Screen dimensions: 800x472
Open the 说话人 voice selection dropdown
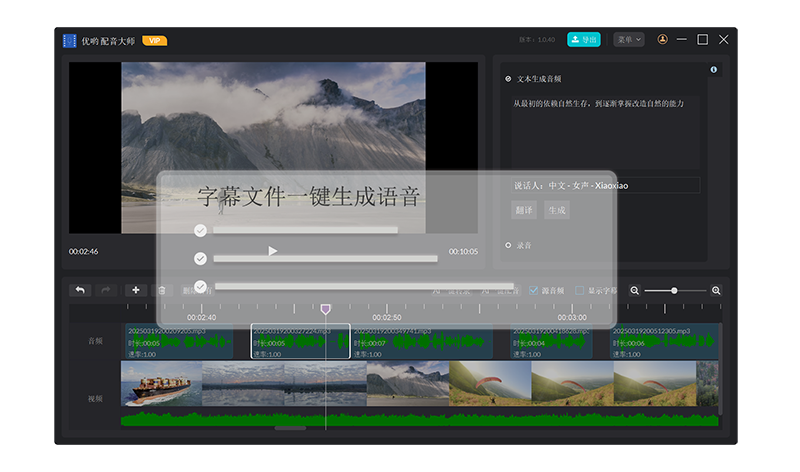click(x=605, y=185)
